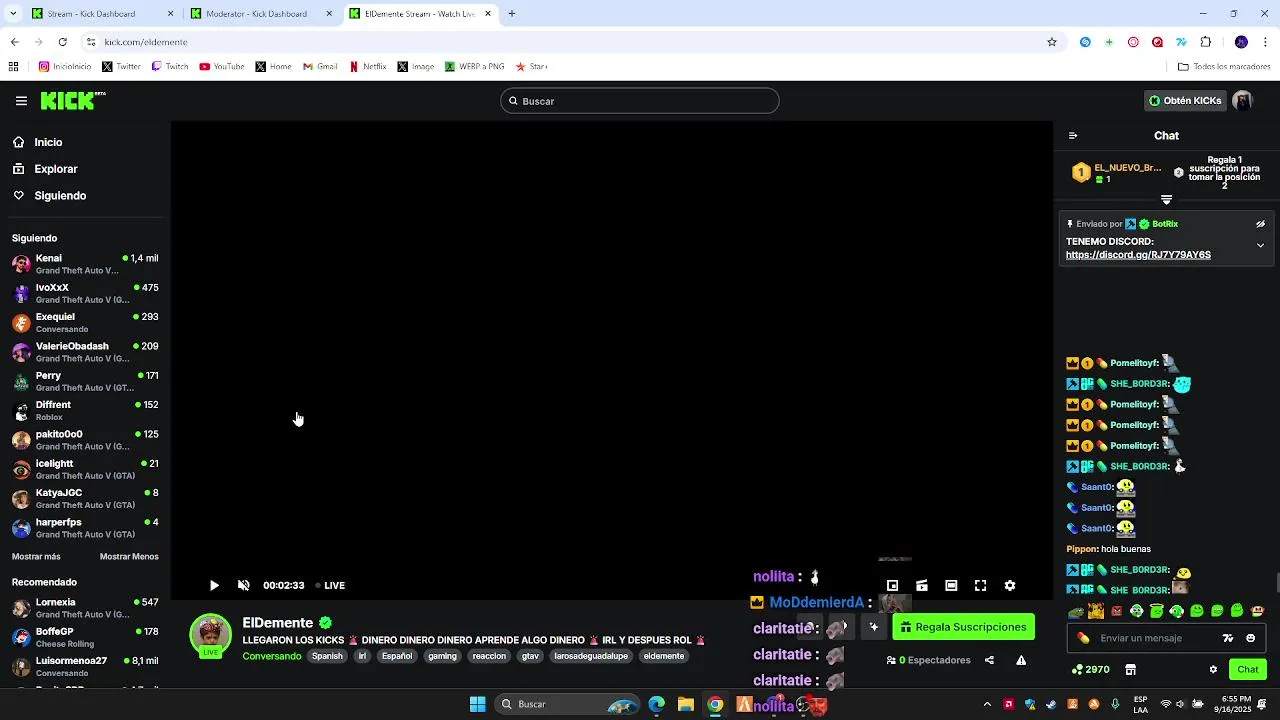Click ElDemente verified badge
Viewport: 1280px width, 720px height.
[325, 623]
